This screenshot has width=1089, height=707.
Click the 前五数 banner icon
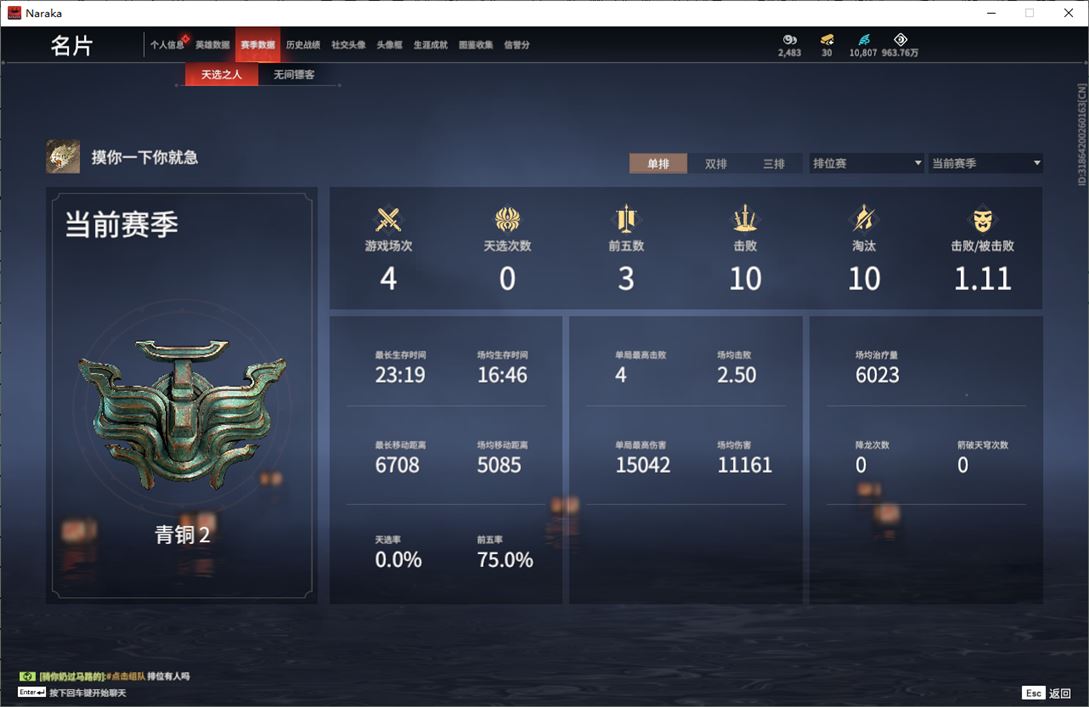click(x=626, y=219)
